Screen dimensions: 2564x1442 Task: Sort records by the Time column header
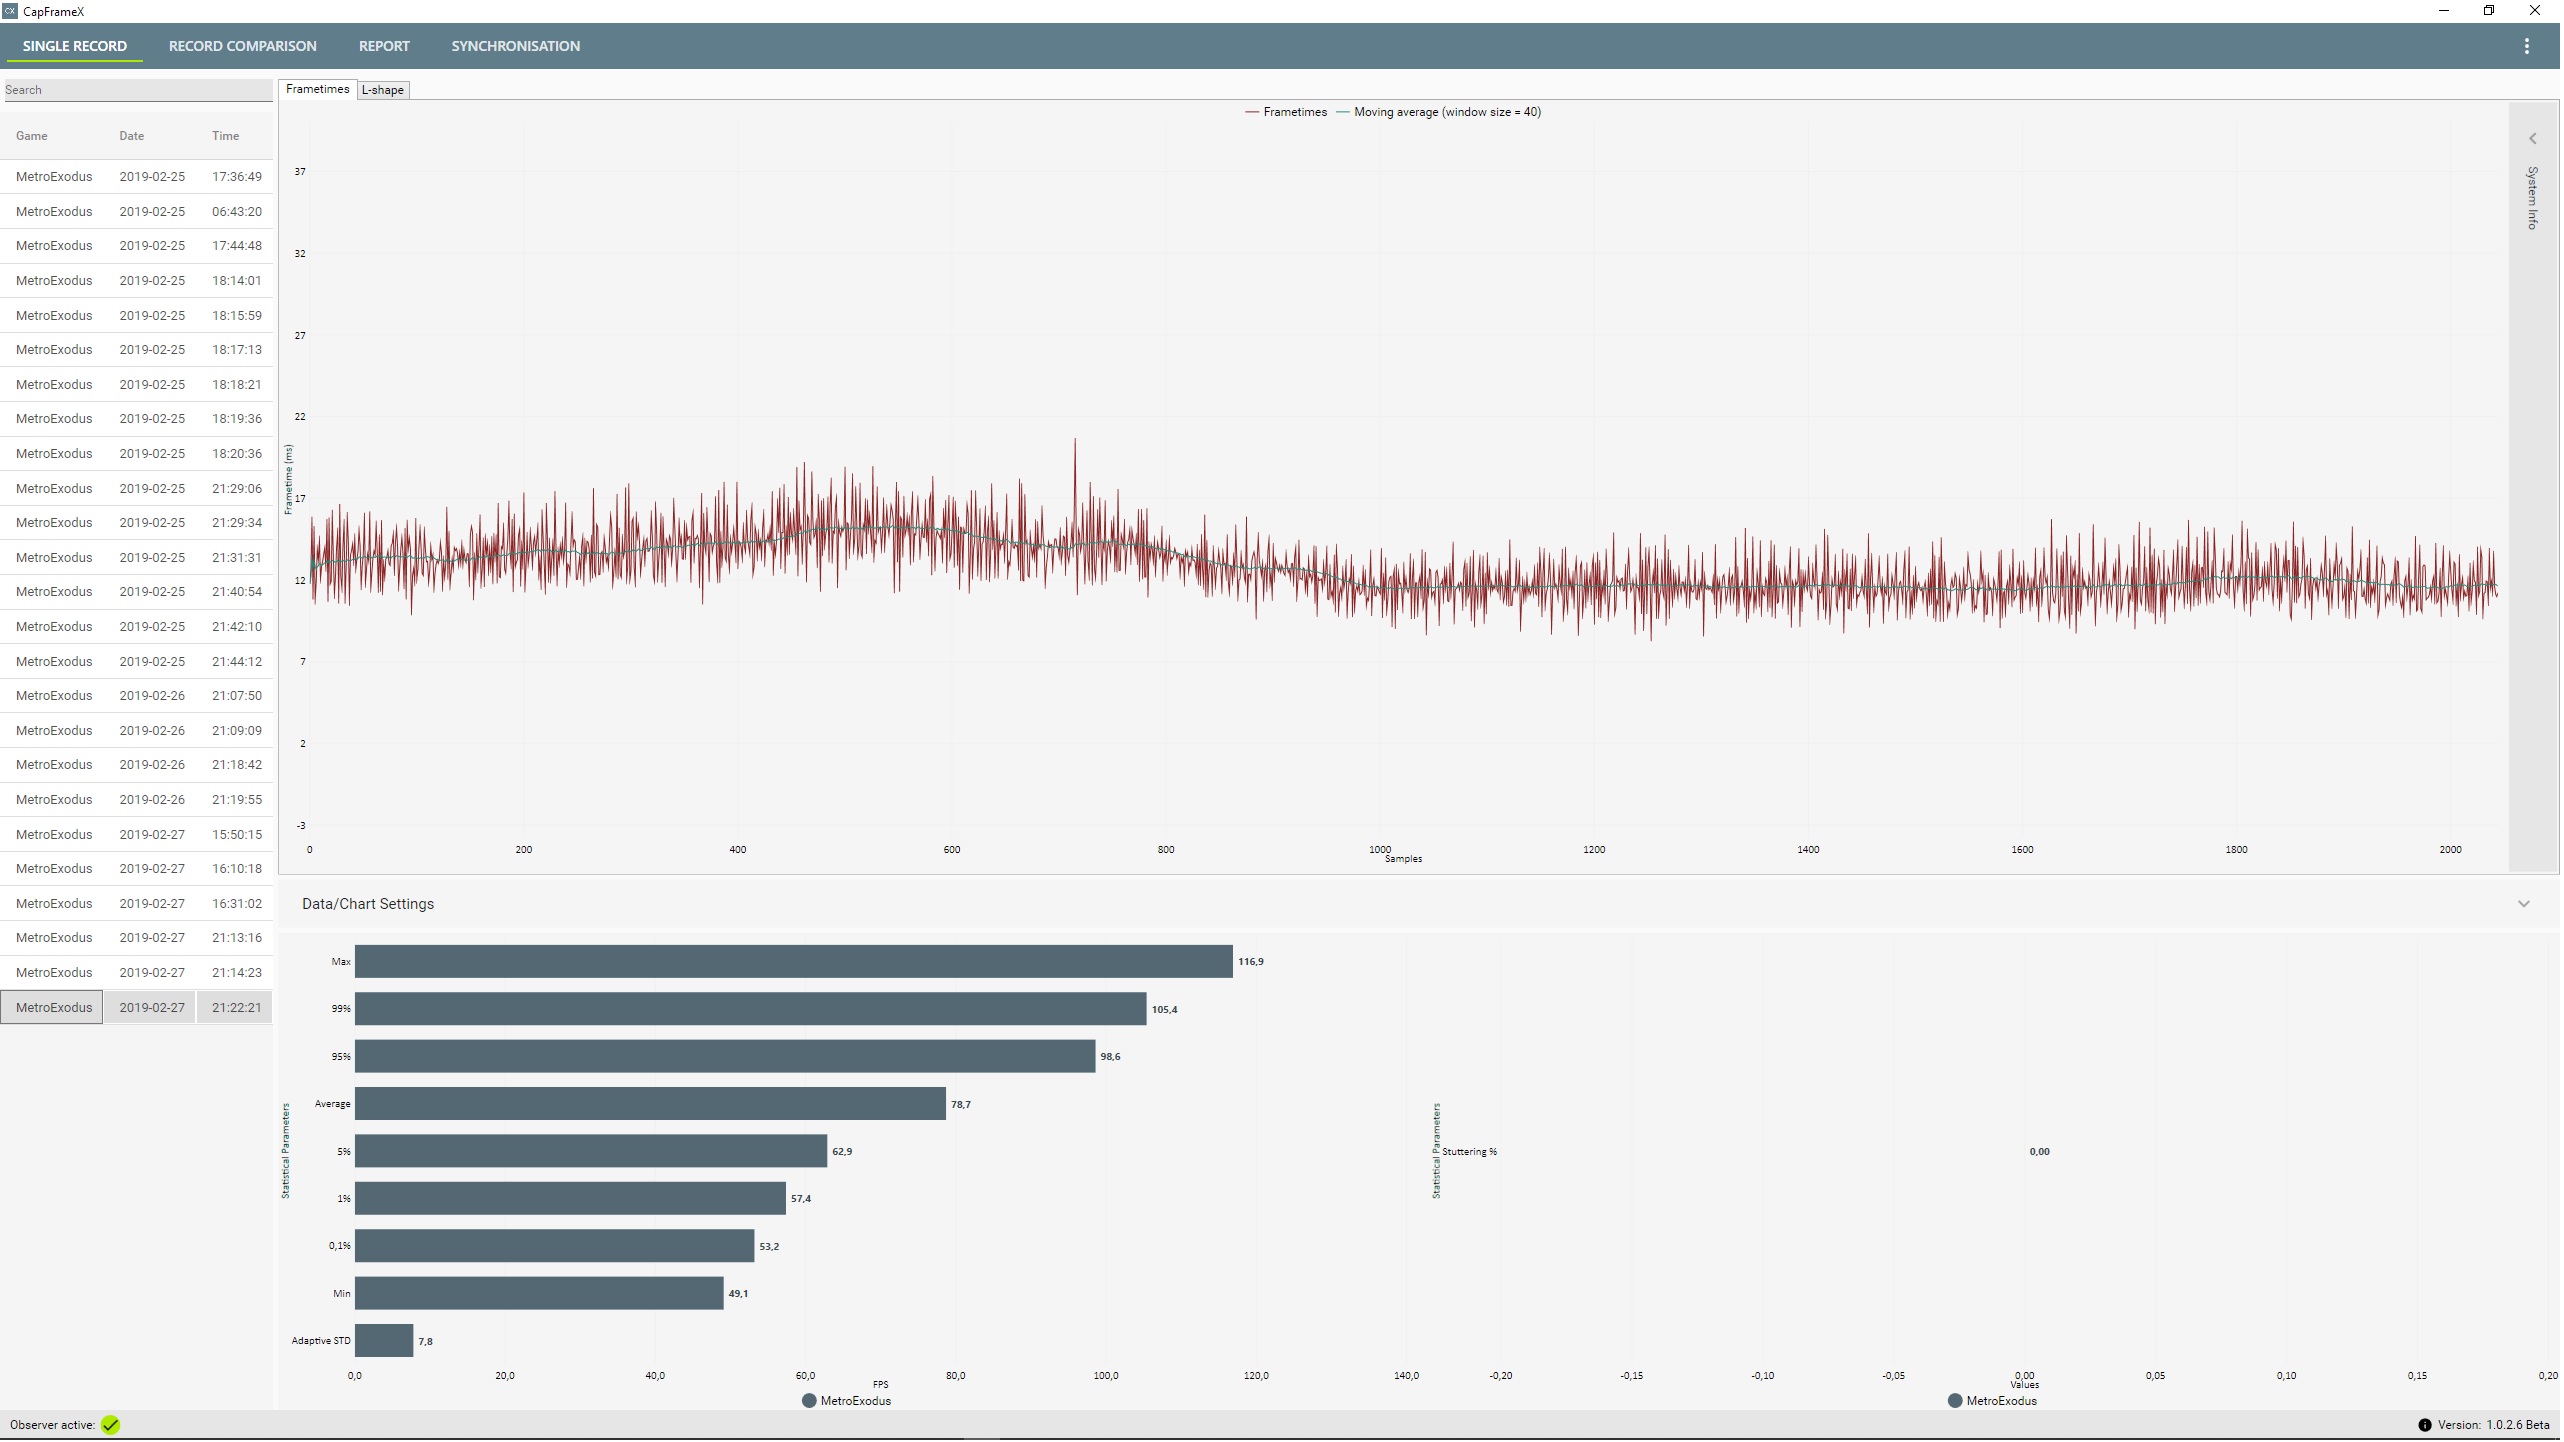[x=226, y=136]
